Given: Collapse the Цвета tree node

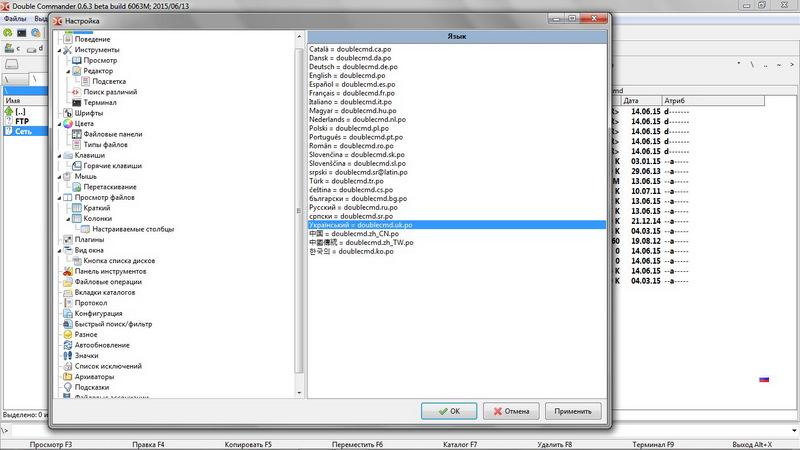Looking at the screenshot, I should pyautogui.click(x=59, y=124).
